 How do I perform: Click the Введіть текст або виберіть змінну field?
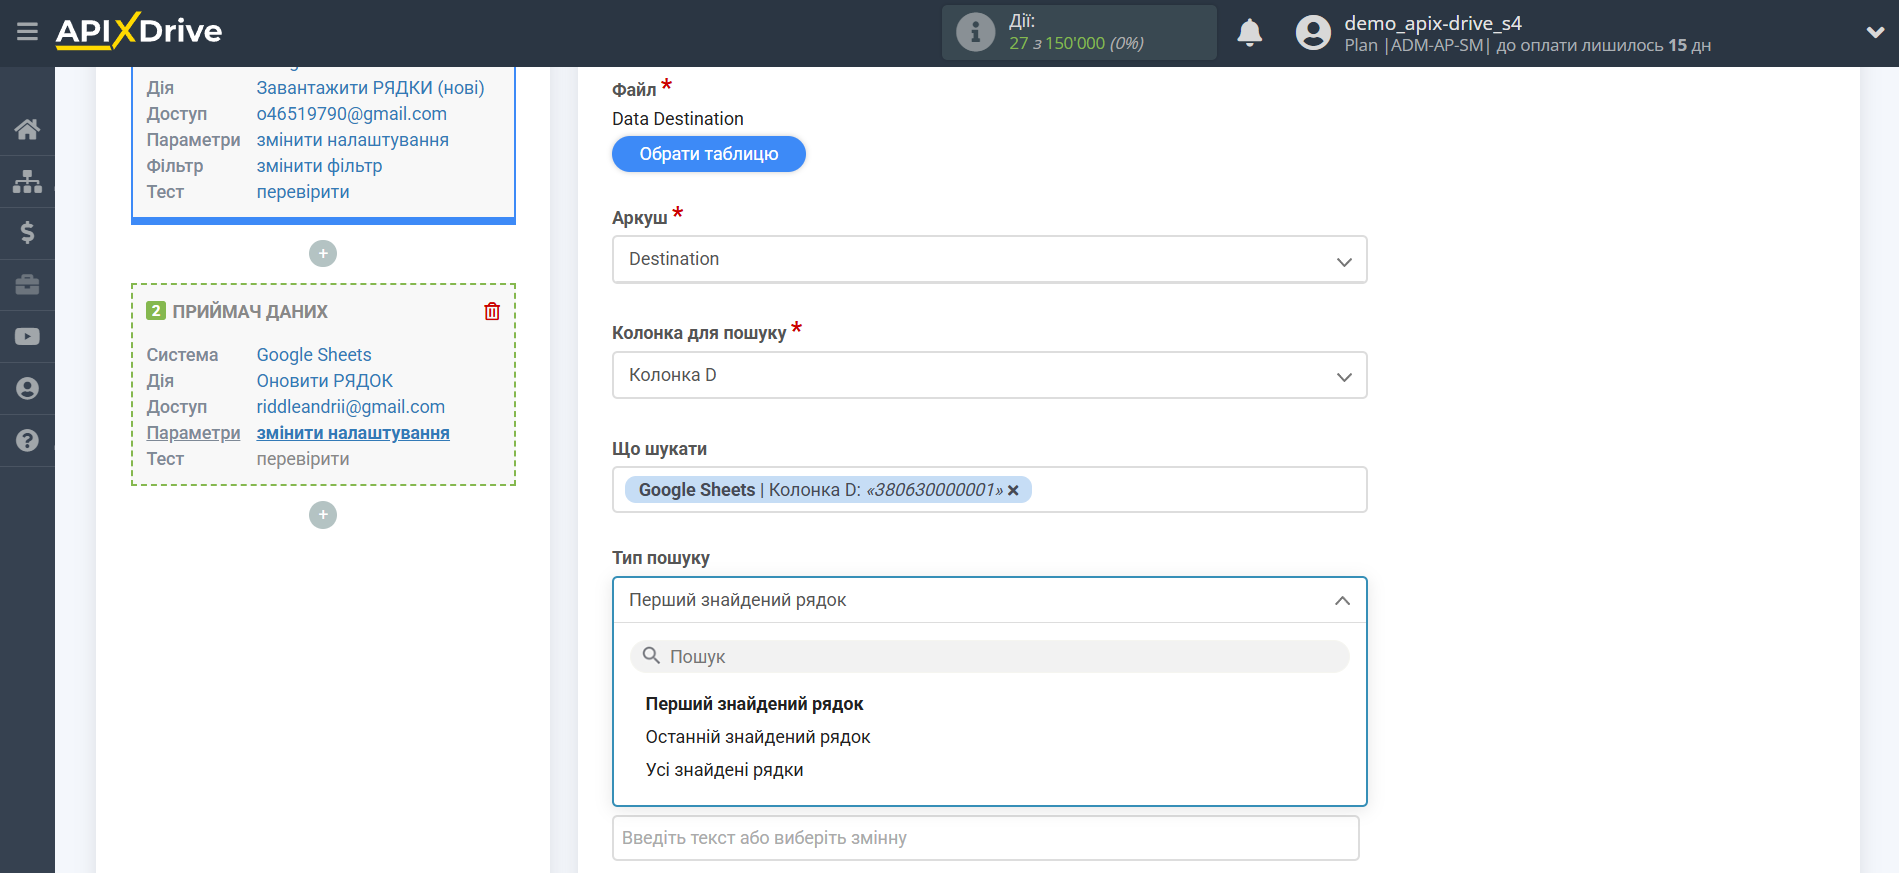pyautogui.click(x=985, y=838)
